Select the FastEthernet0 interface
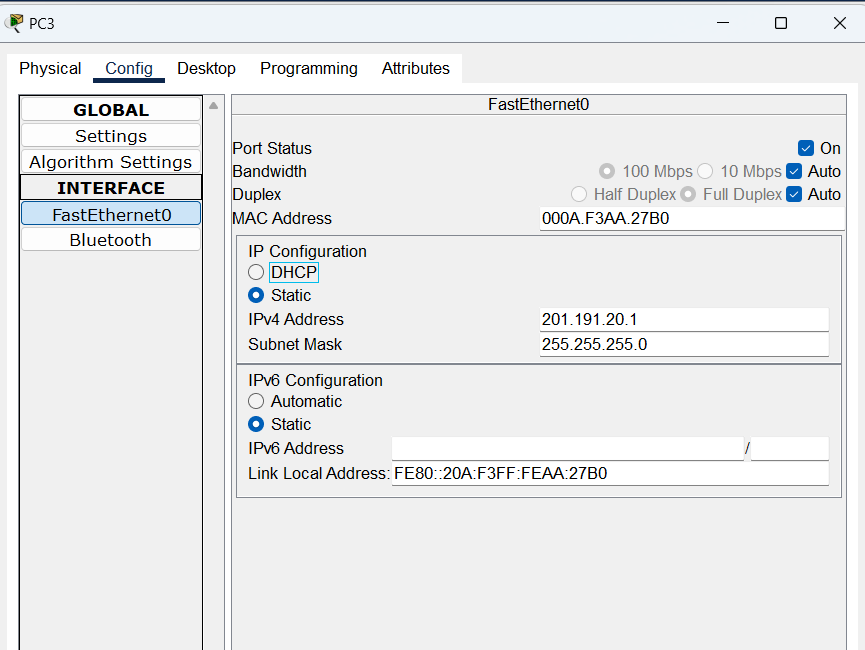 111,214
